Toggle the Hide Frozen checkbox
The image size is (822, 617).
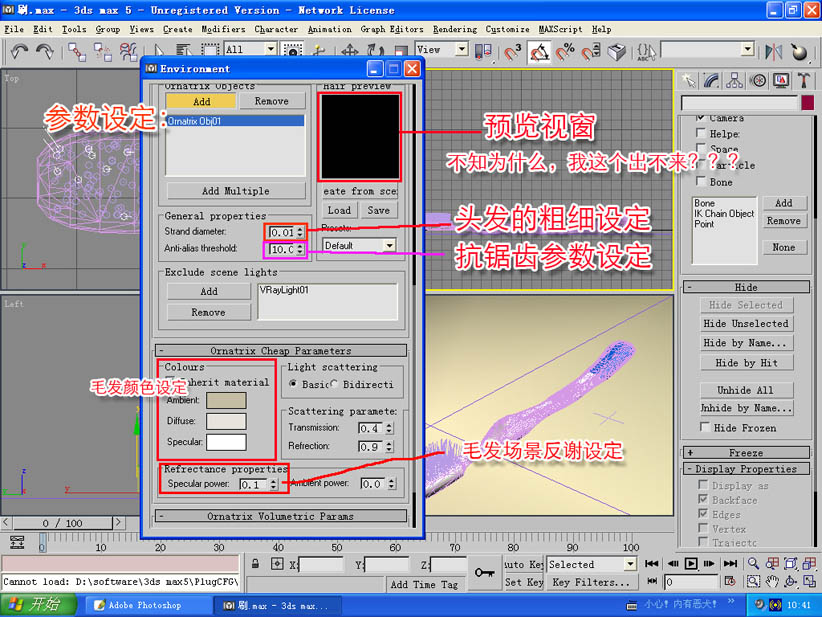coord(705,427)
